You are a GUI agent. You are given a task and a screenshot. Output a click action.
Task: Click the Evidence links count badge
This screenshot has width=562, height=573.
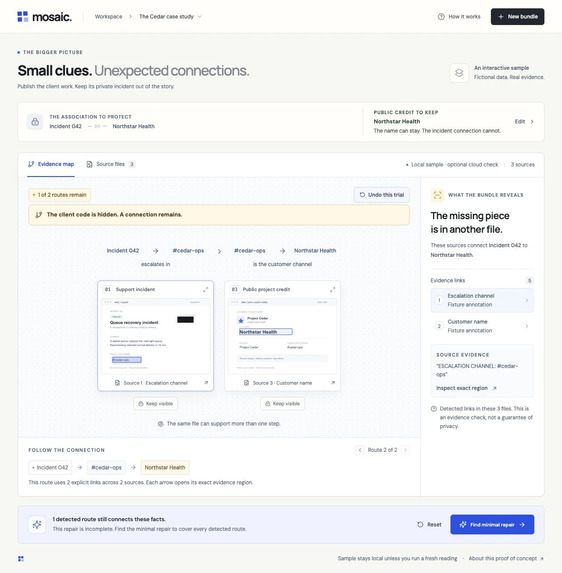click(529, 281)
